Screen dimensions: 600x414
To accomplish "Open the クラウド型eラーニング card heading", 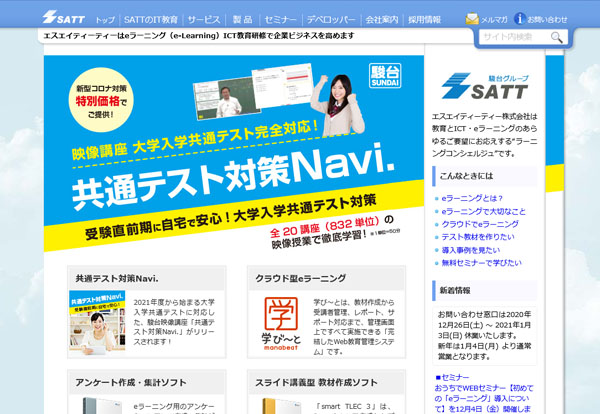I will (300, 279).
